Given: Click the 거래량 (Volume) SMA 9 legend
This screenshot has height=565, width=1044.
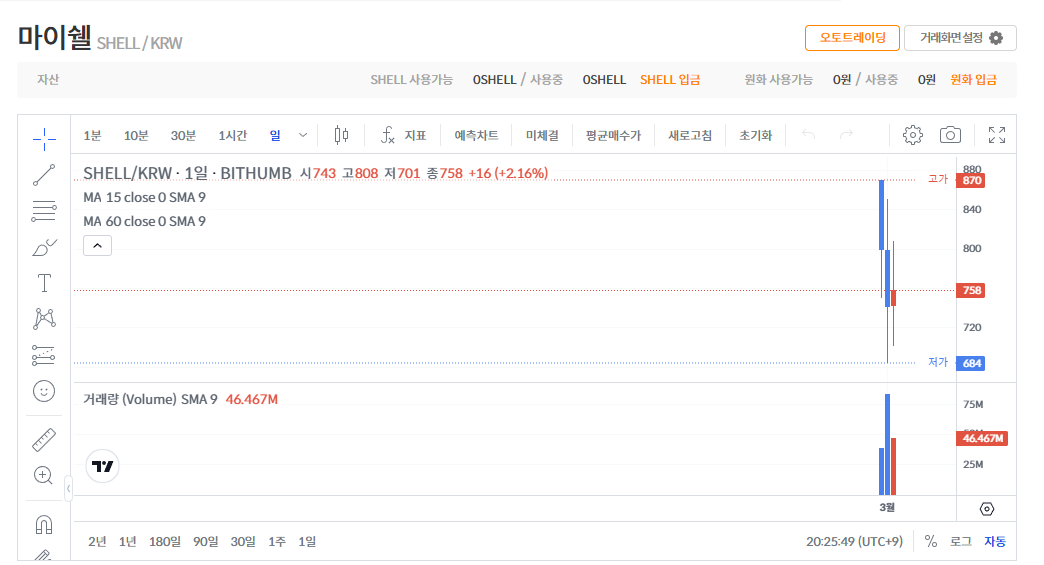Looking at the screenshot, I should point(150,399).
